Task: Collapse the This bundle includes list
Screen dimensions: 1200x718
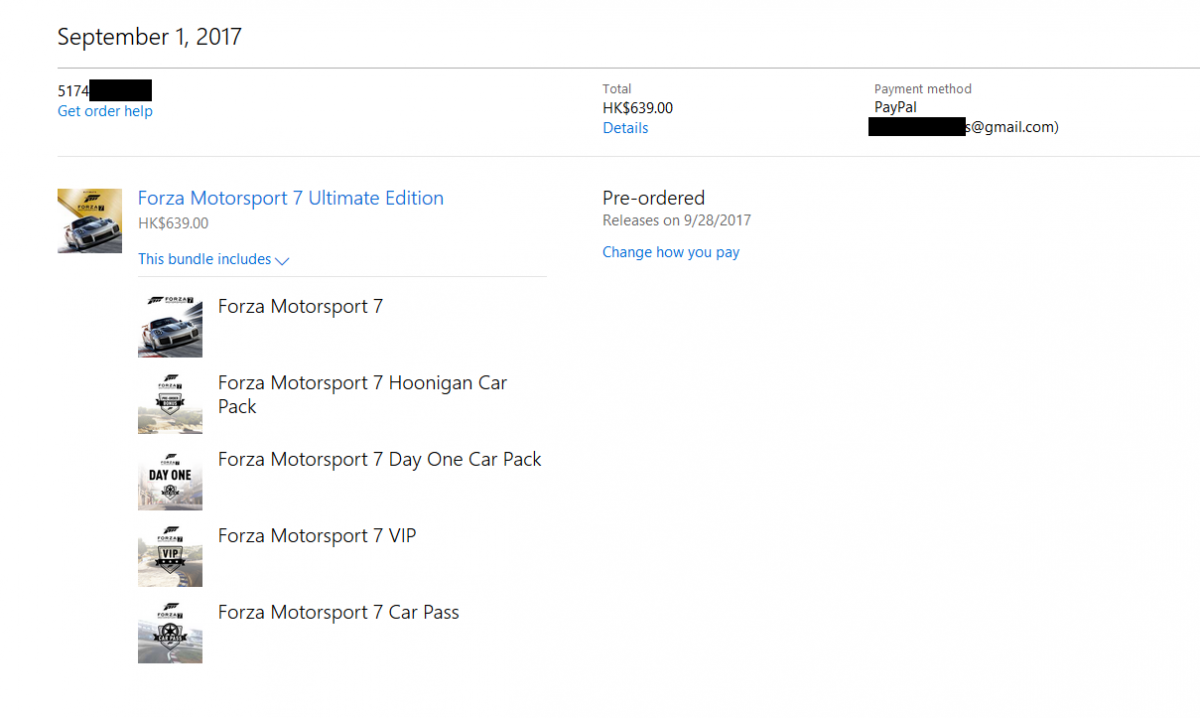Action: (205, 259)
